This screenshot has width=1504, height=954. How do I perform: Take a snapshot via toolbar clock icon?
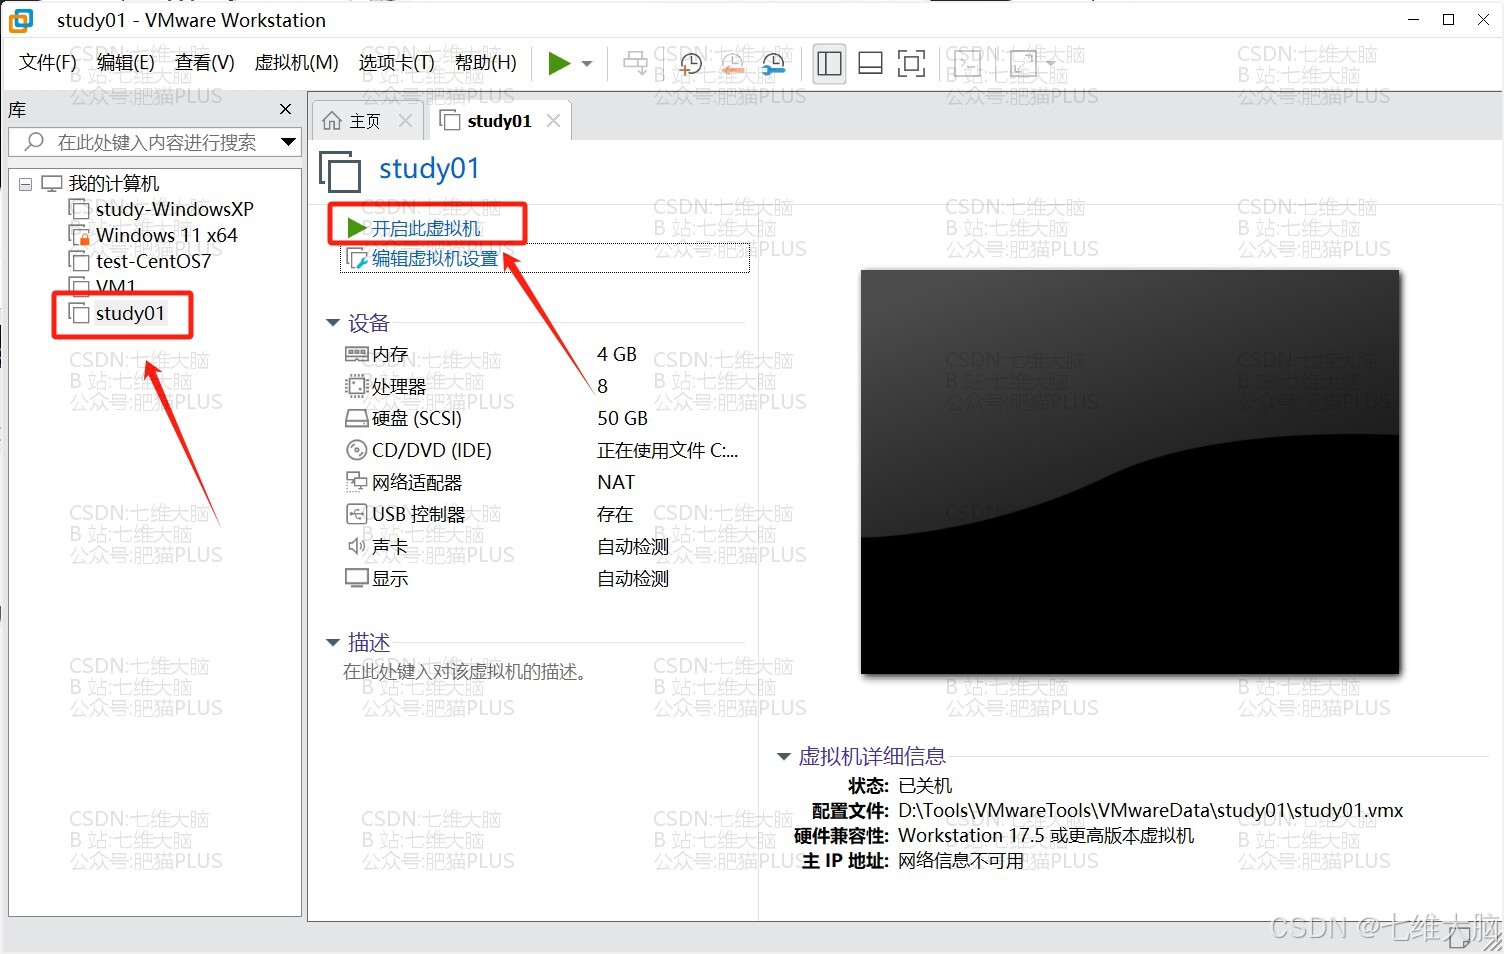(x=690, y=64)
